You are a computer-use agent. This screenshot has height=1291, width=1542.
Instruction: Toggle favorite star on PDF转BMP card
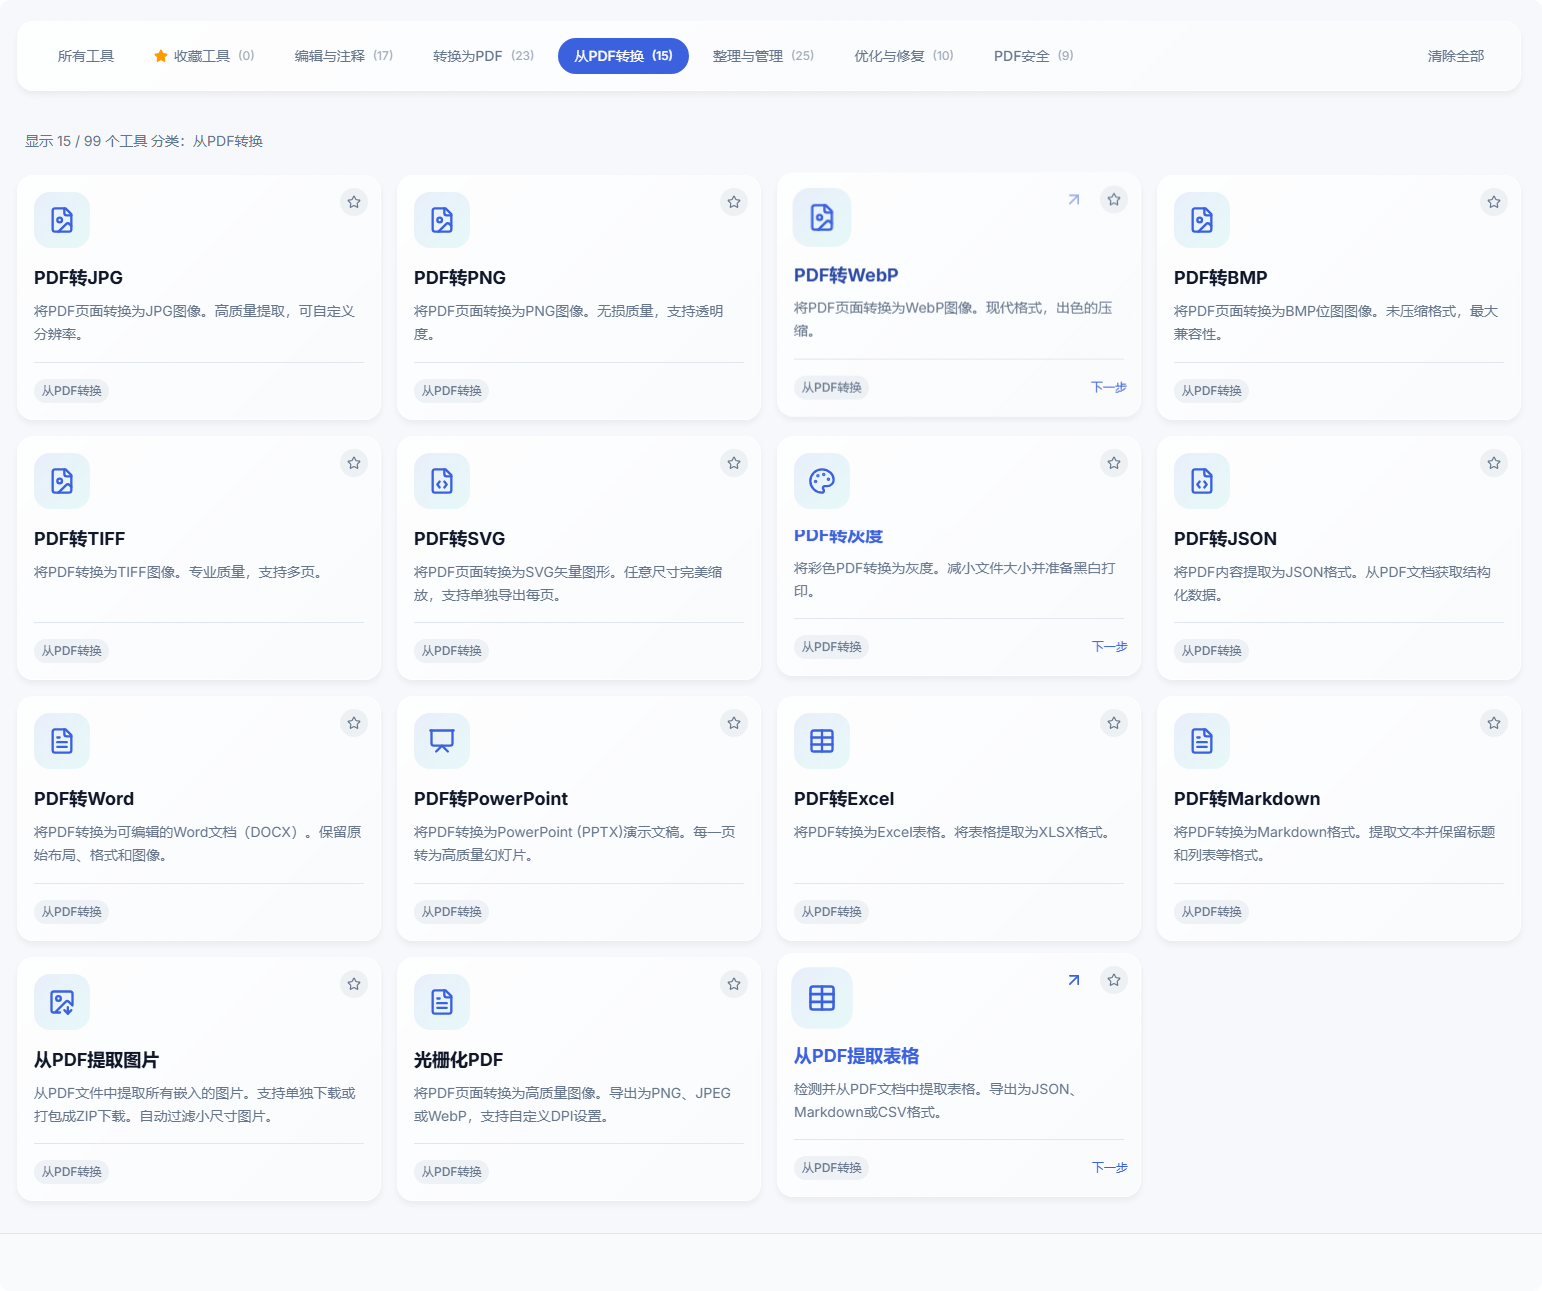[x=1494, y=202]
